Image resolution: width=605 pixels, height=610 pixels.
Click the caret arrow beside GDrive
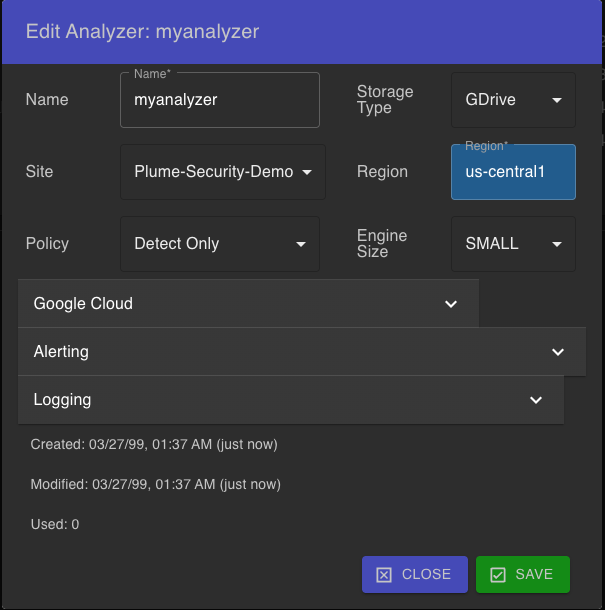point(557,100)
